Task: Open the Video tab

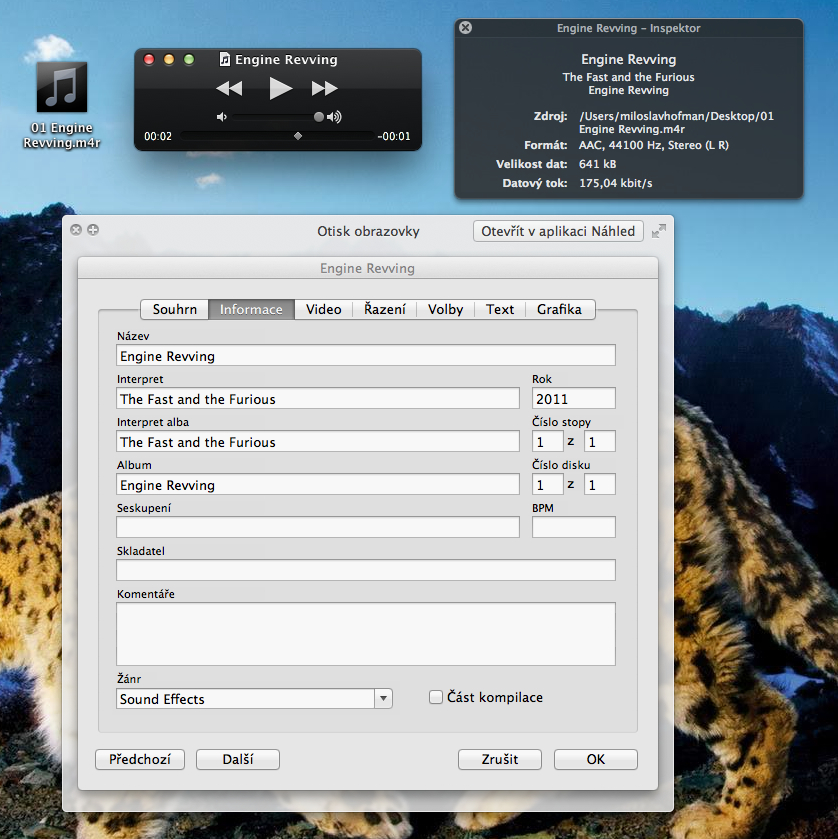Action: point(324,309)
